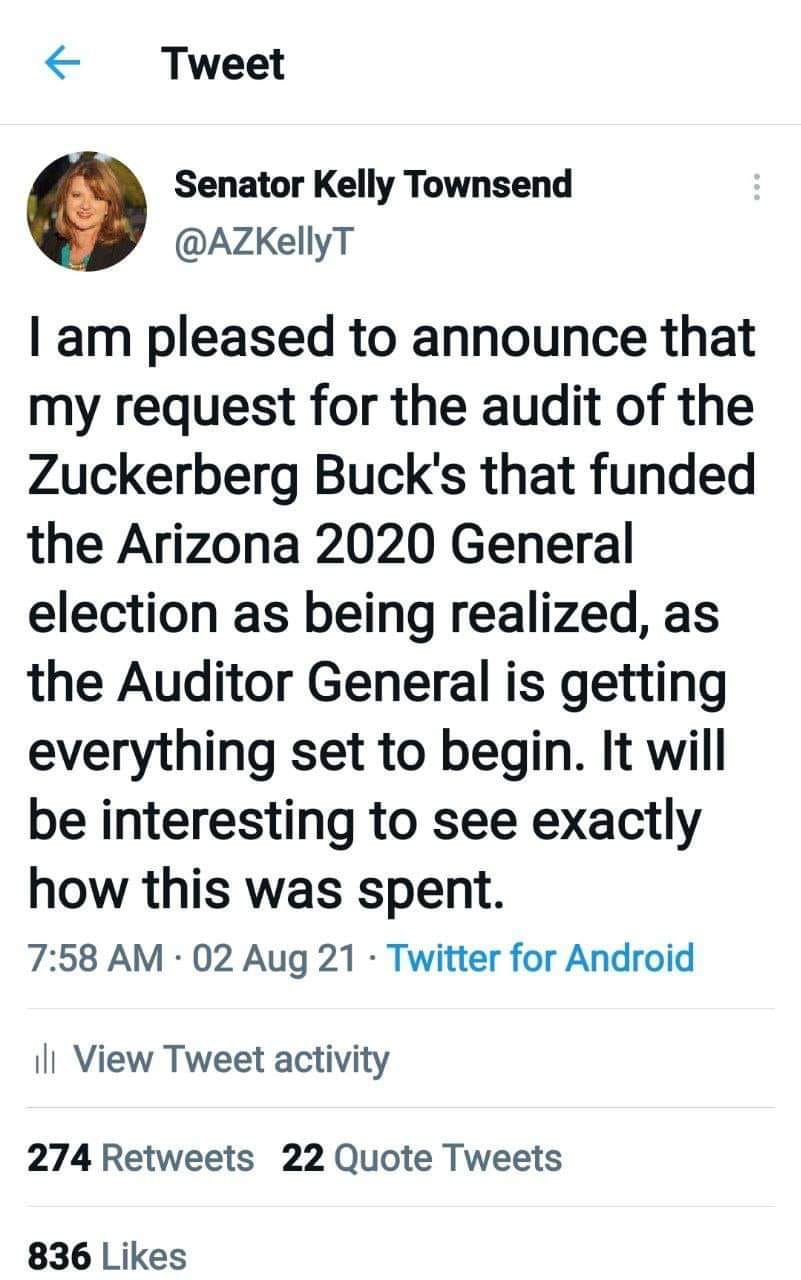Select View Tweet activity
The width and height of the screenshot is (801, 1280).
231,1058
